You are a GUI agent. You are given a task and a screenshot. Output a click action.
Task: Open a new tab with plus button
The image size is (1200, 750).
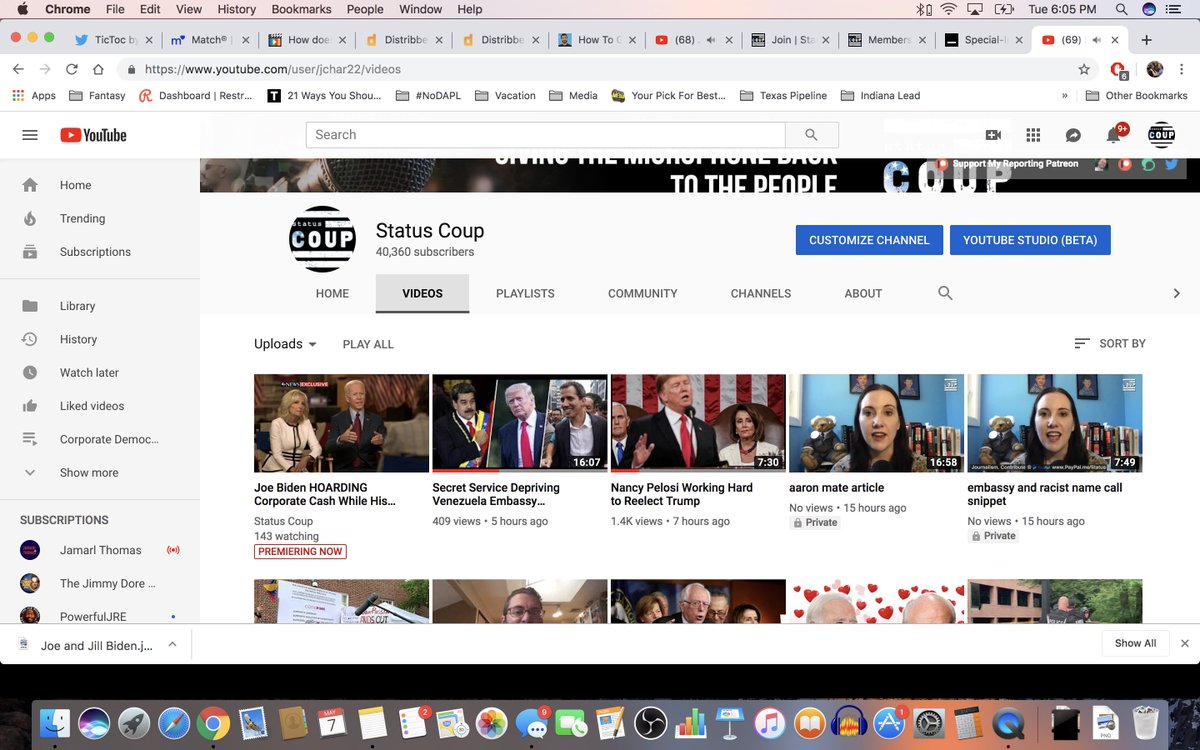pyautogui.click(x=1146, y=40)
